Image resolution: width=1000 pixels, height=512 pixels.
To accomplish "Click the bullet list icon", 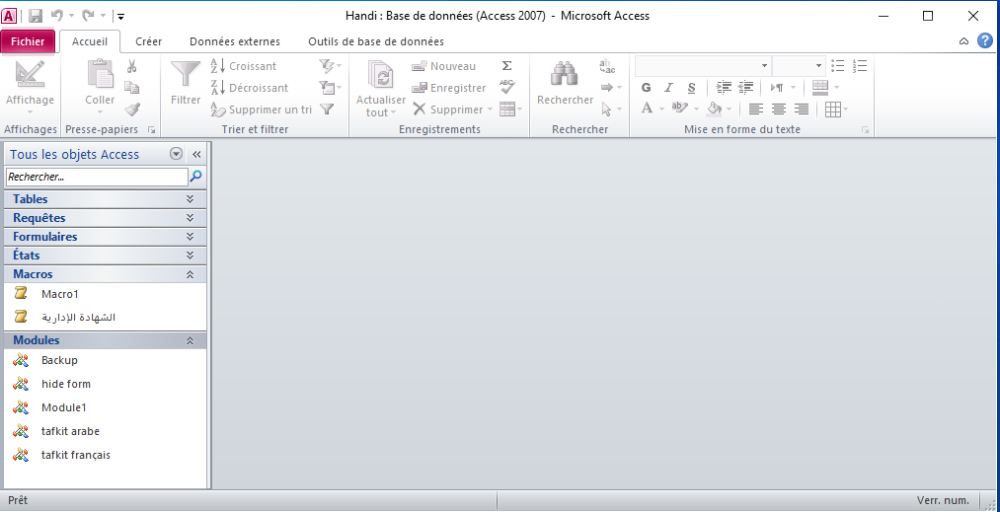I will coord(838,66).
